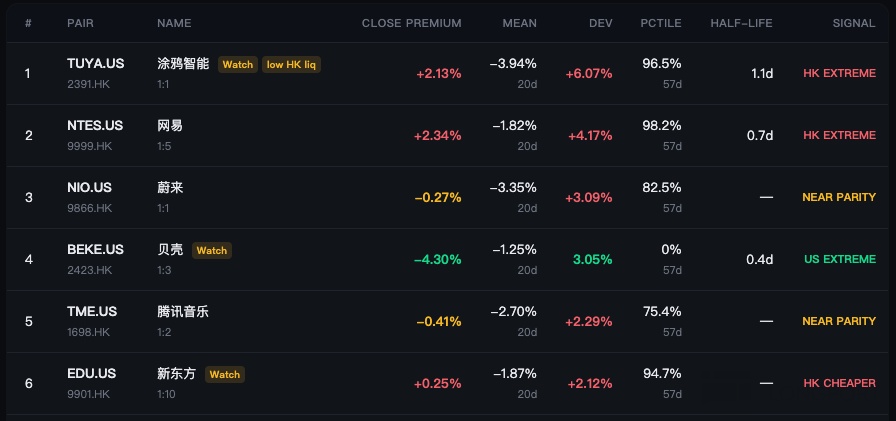Click the low HK liq badge
The image size is (896, 421).
pos(291,65)
